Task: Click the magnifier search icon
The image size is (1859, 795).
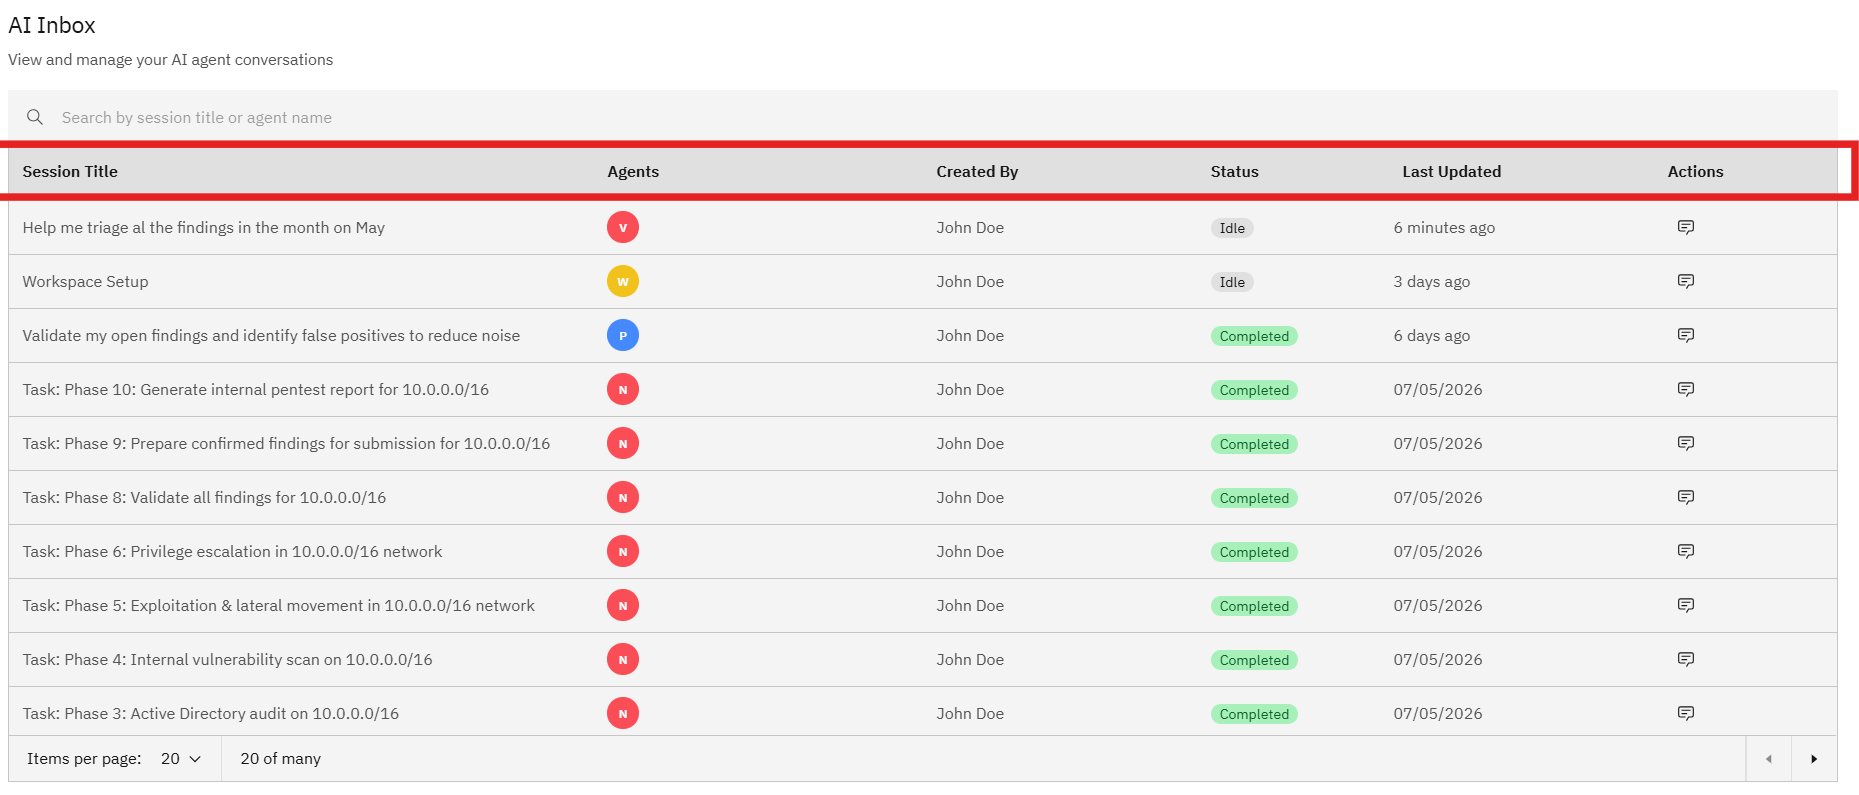Action: [x=35, y=117]
